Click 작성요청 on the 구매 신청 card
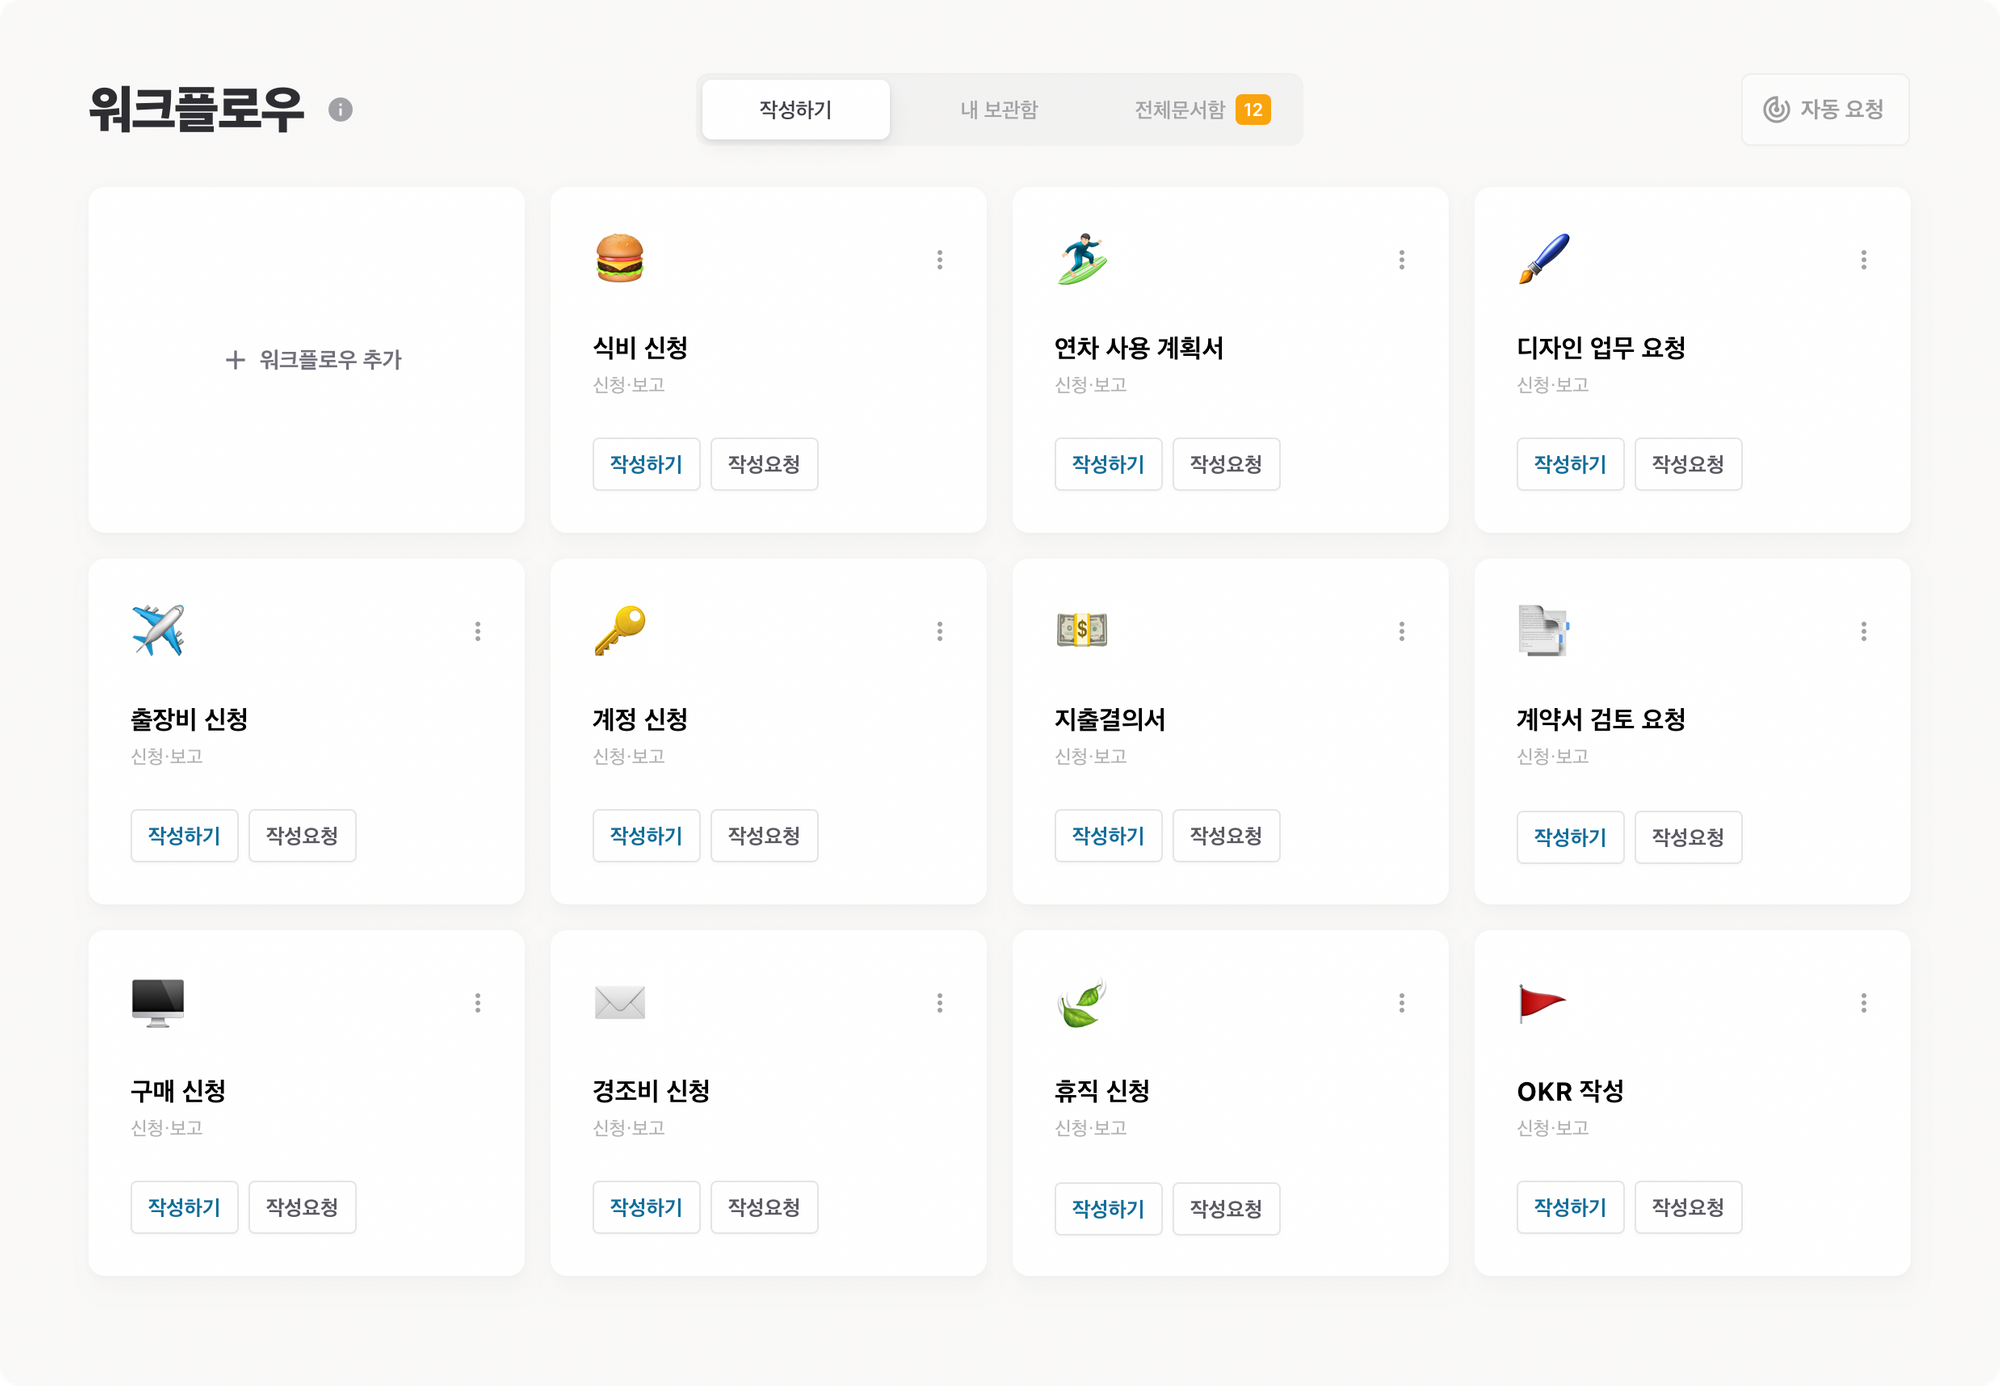This screenshot has height=1386, width=2000. (x=302, y=1207)
